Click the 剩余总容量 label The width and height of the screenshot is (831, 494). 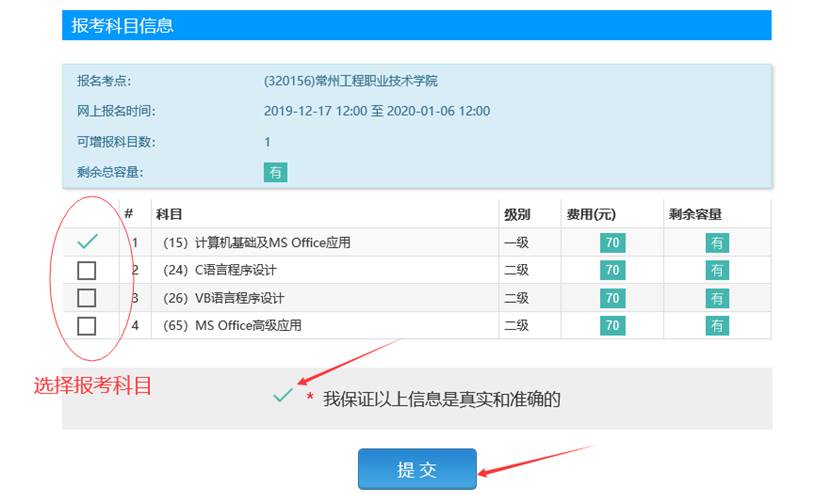(x=110, y=172)
